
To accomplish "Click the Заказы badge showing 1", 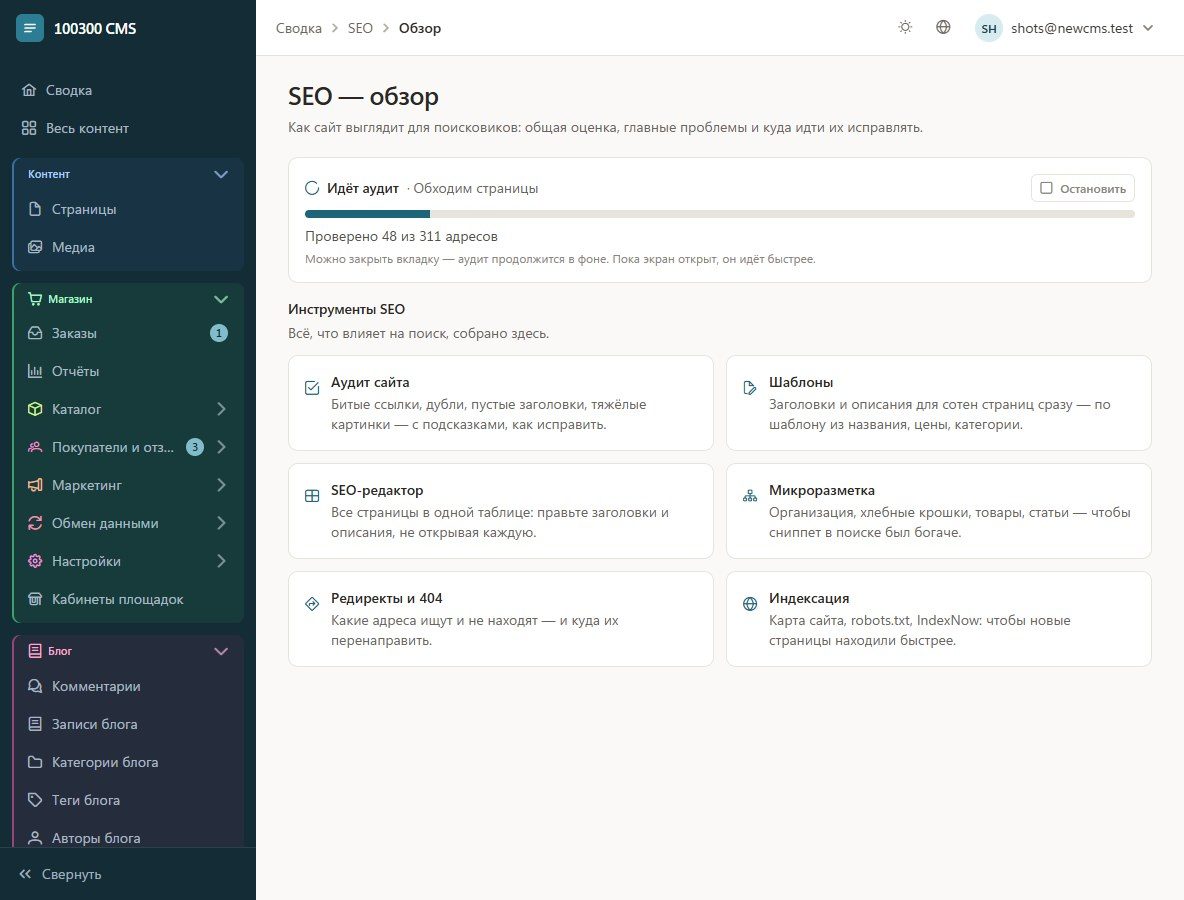I will pos(219,333).
